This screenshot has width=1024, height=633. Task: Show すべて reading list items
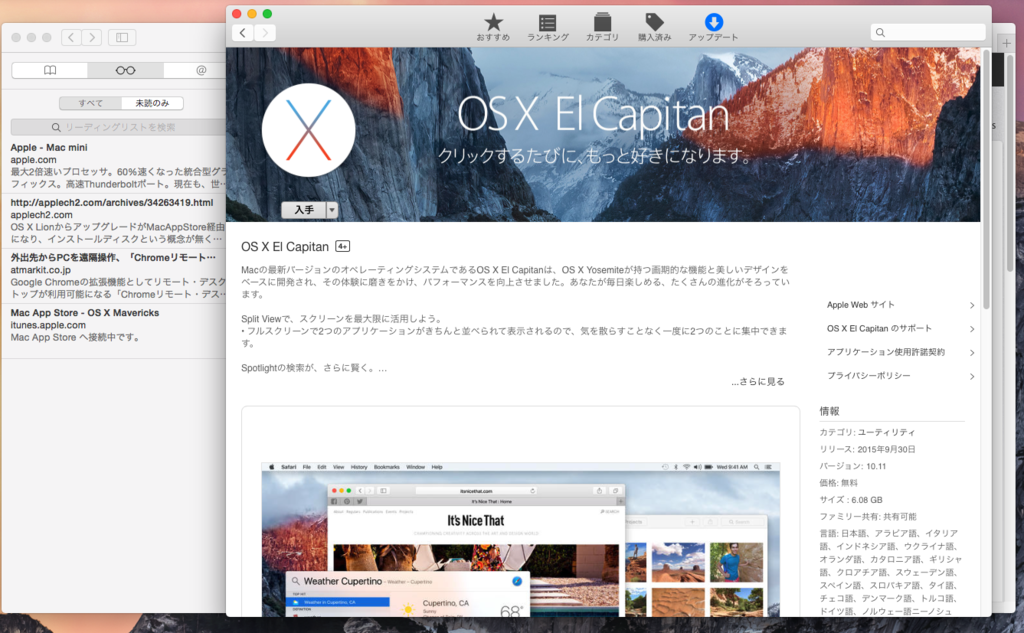[90, 103]
